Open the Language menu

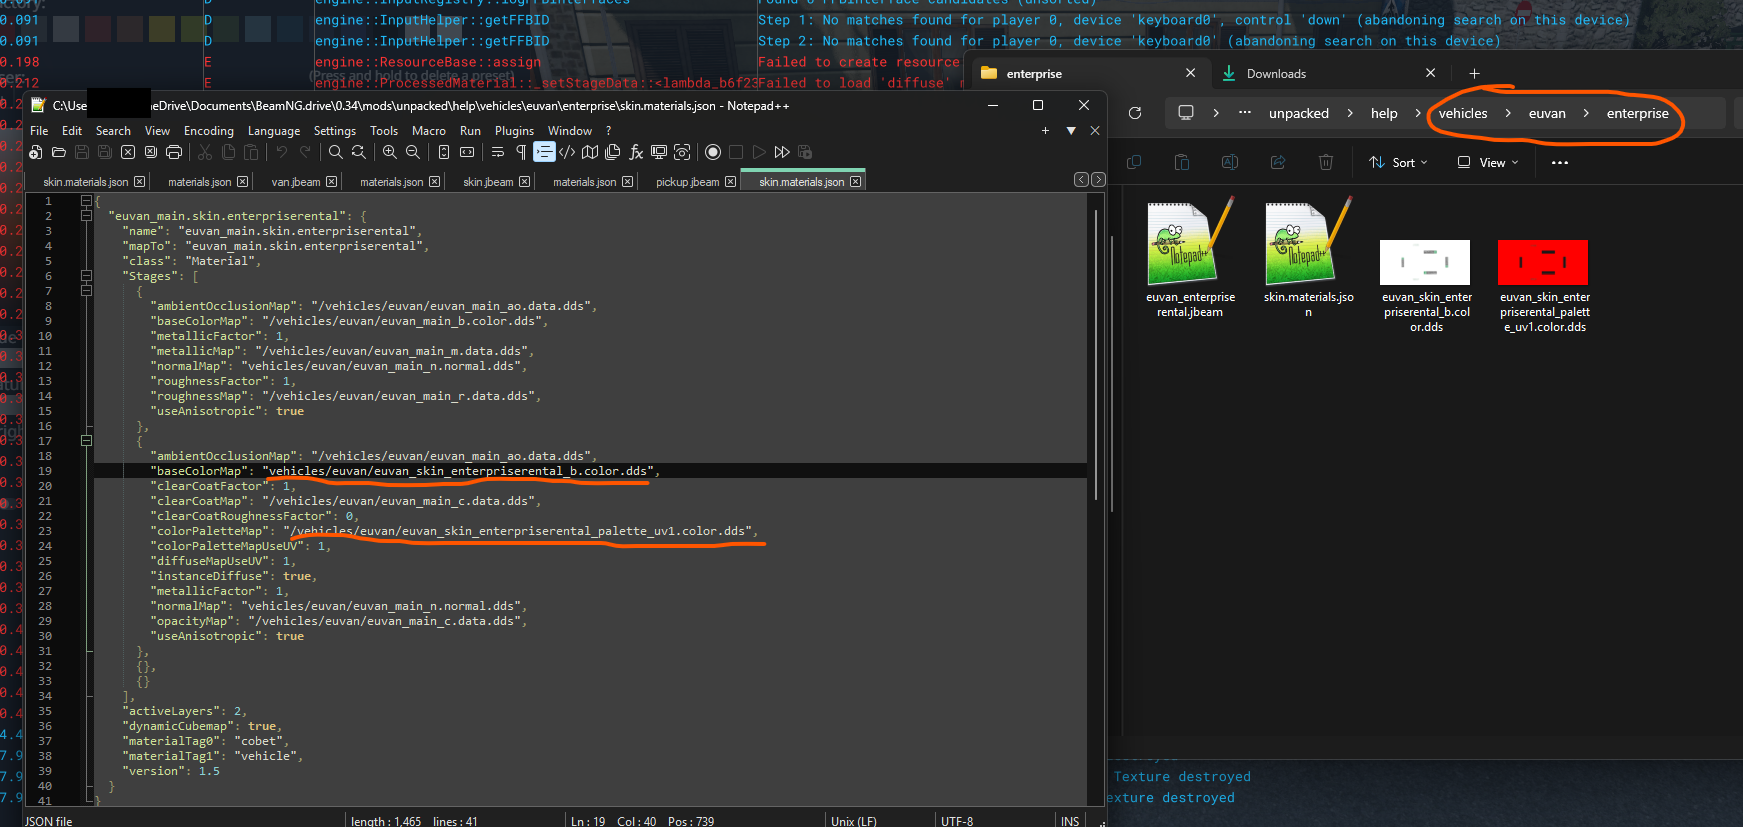click(274, 131)
